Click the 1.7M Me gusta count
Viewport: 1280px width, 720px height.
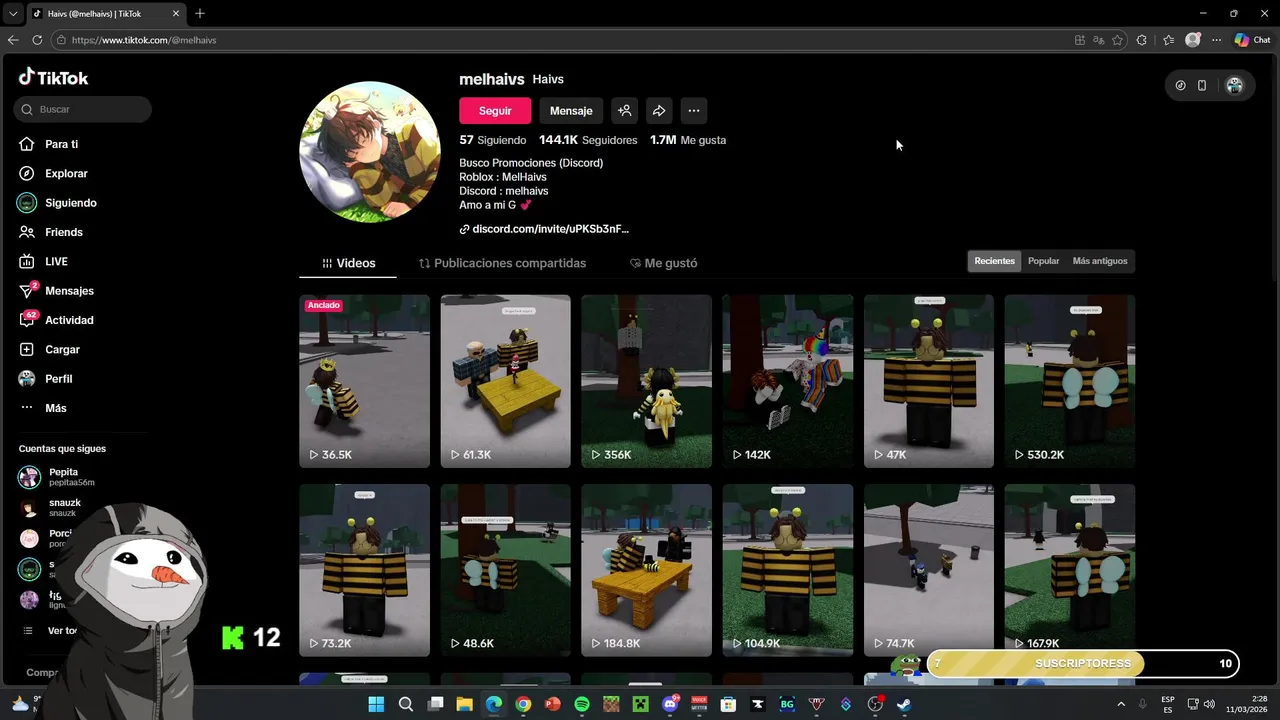tap(688, 140)
